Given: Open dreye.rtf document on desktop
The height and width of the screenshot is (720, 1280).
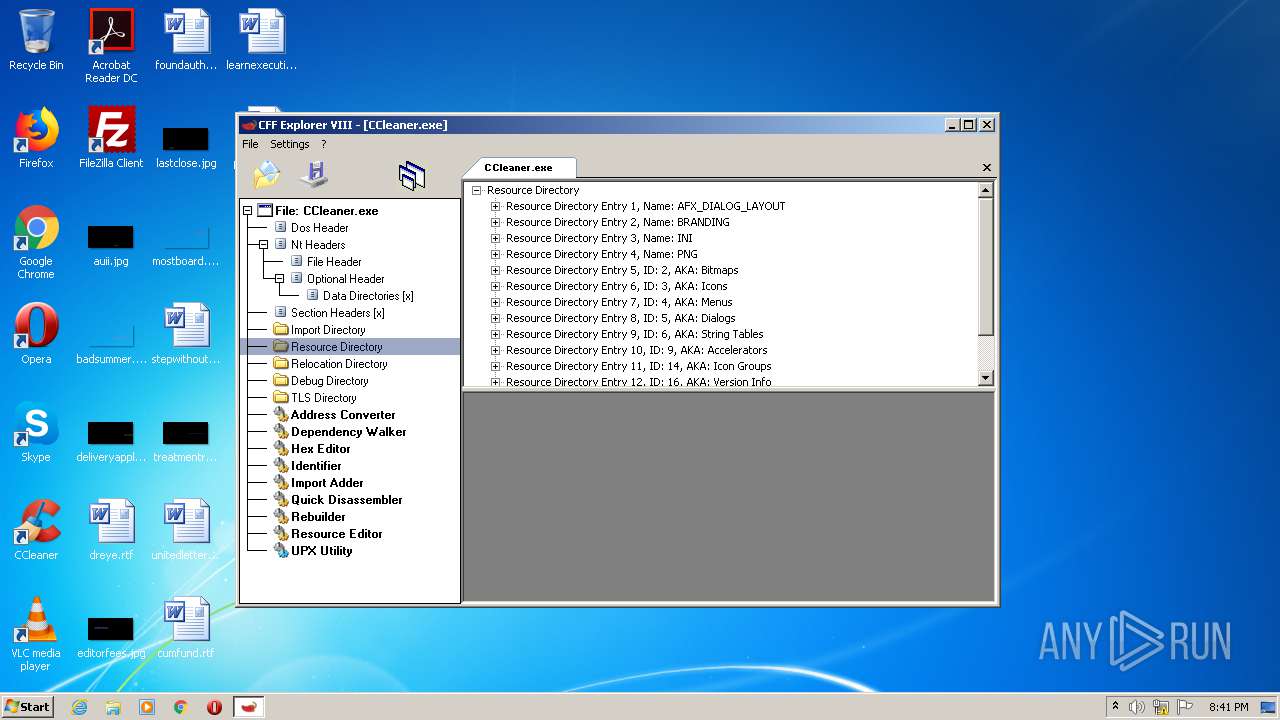Looking at the screenshot, I should coord(111,530).
